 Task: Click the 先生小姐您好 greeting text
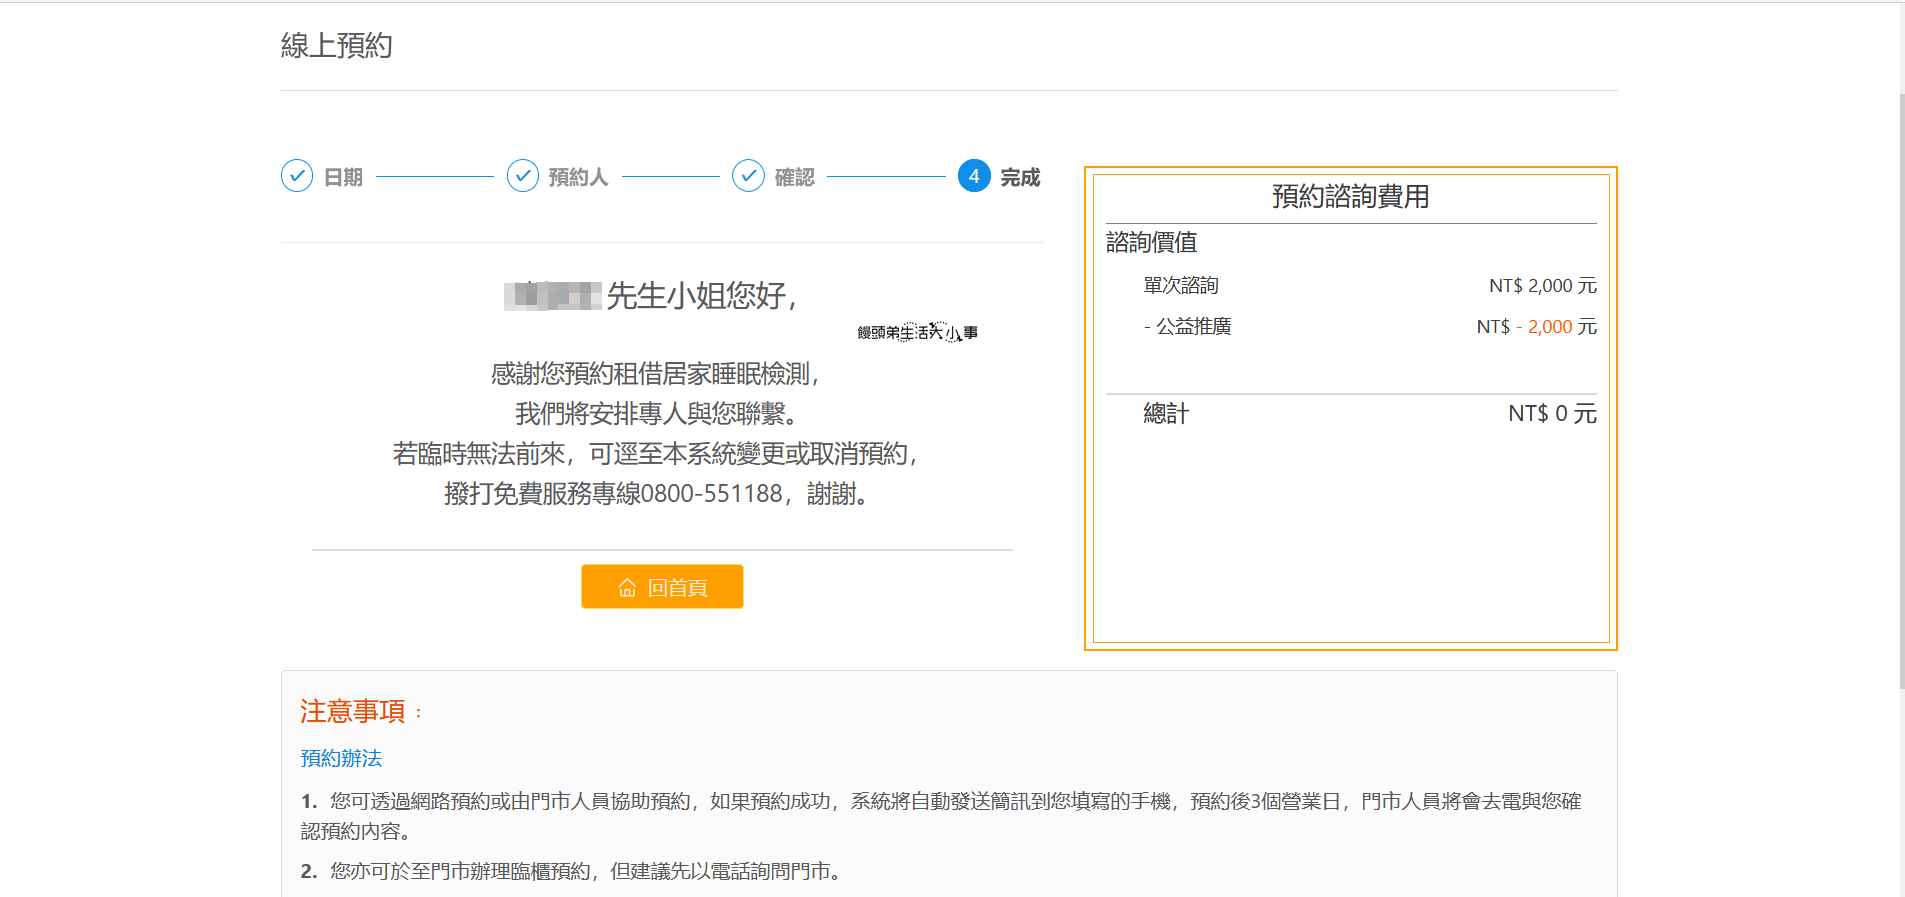click(x=701, y=295)
